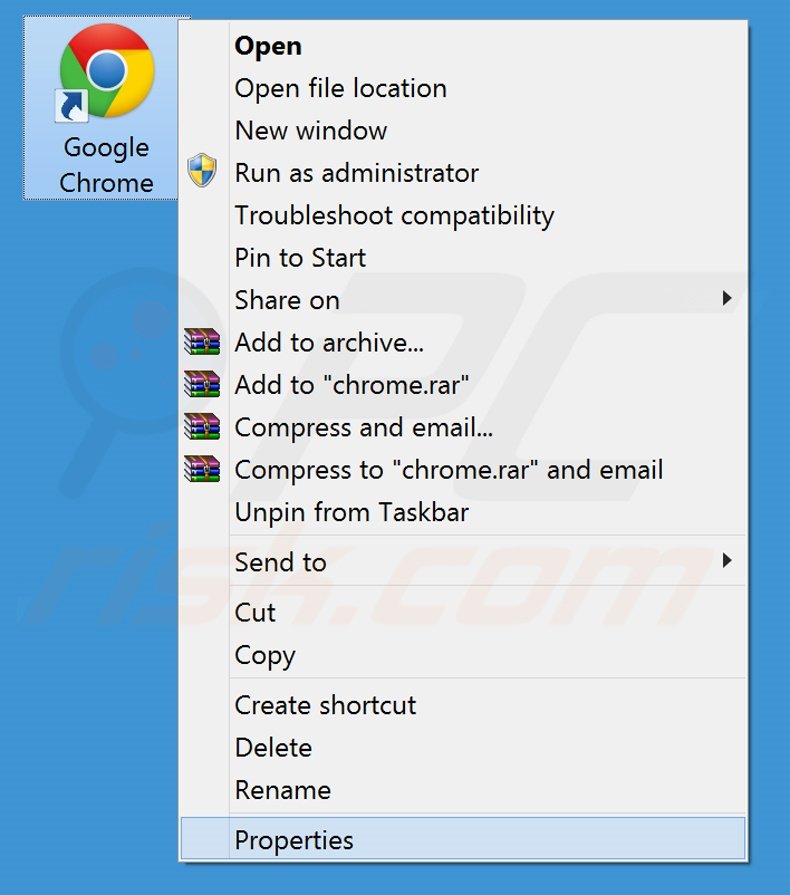Screen dimensions: 790x895
Task: Click WinRAR icon beside Add to archive
Action: [x=202, y=341]
